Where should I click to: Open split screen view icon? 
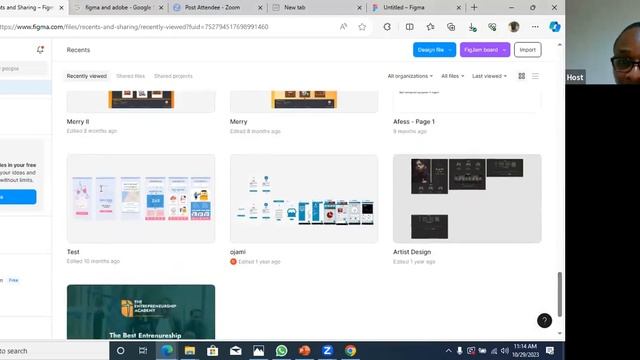409,27
